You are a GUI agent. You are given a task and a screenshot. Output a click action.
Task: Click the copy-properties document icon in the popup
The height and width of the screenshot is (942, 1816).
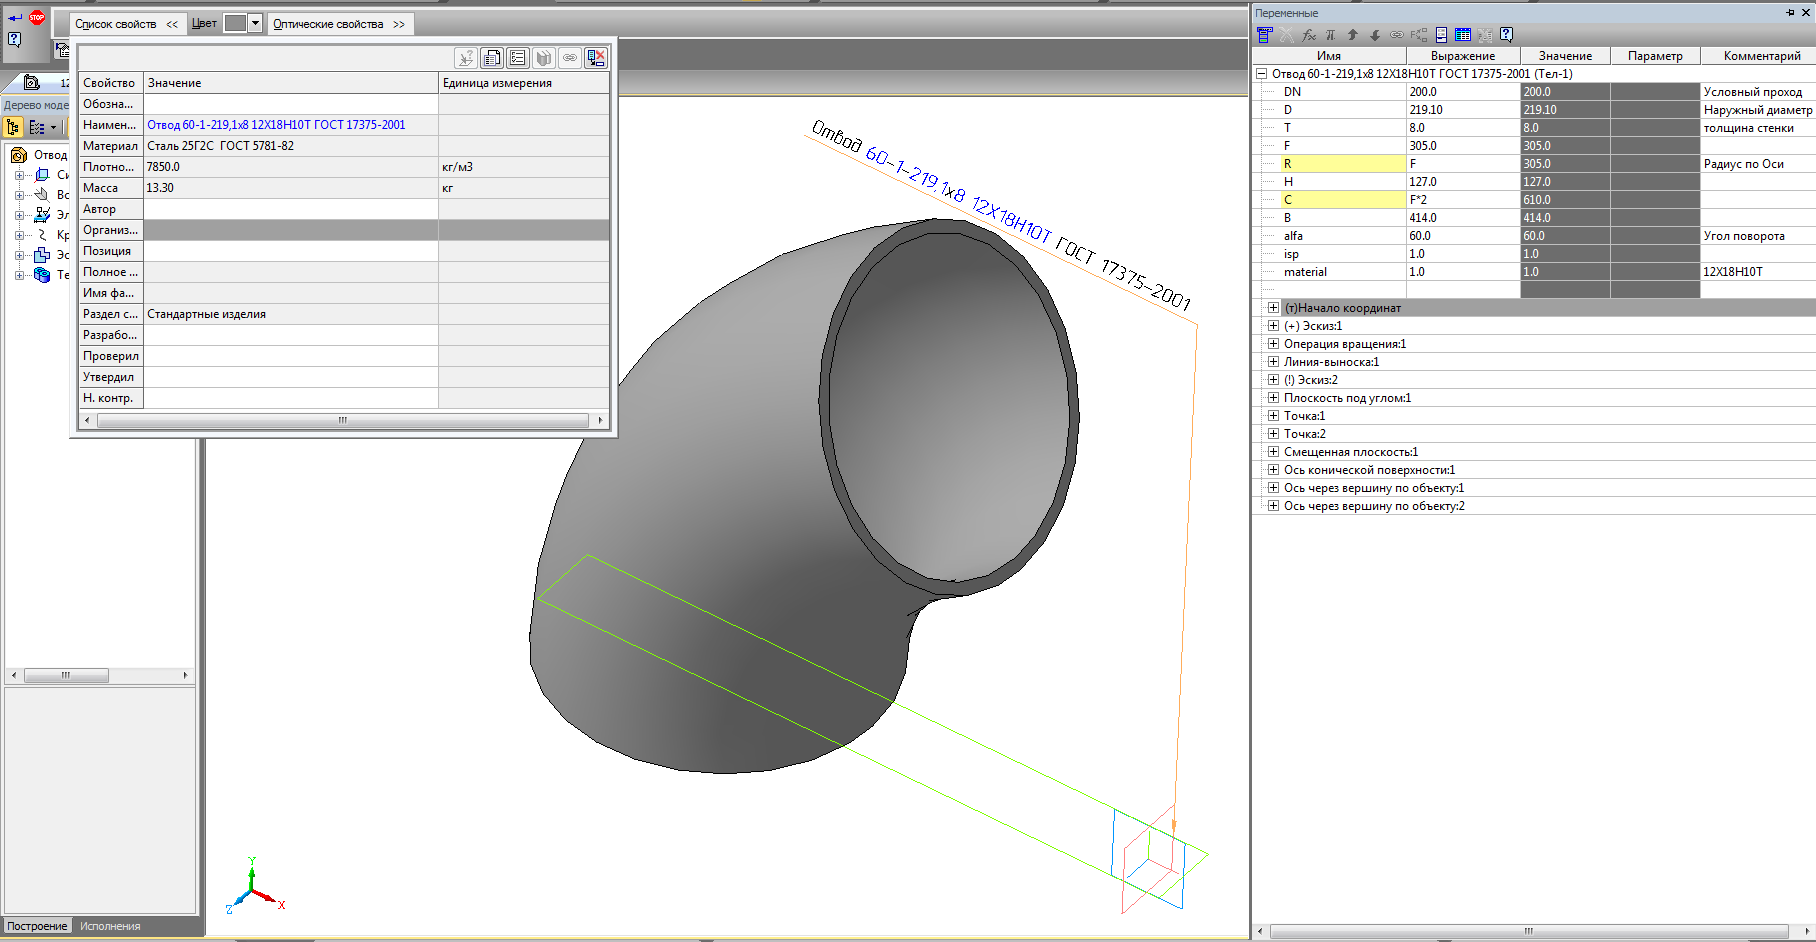pyautogui.click(x=491, y=58)
